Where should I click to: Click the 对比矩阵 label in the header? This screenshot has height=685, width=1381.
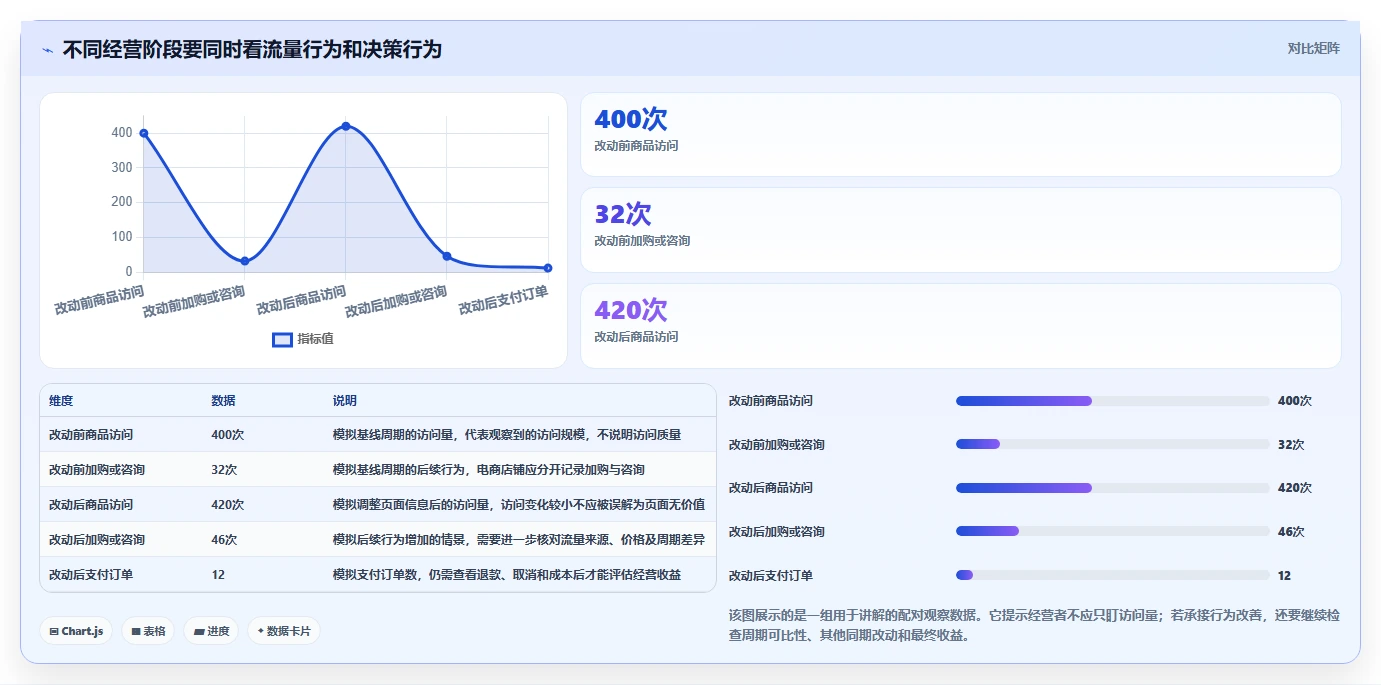pos(1313,48)
